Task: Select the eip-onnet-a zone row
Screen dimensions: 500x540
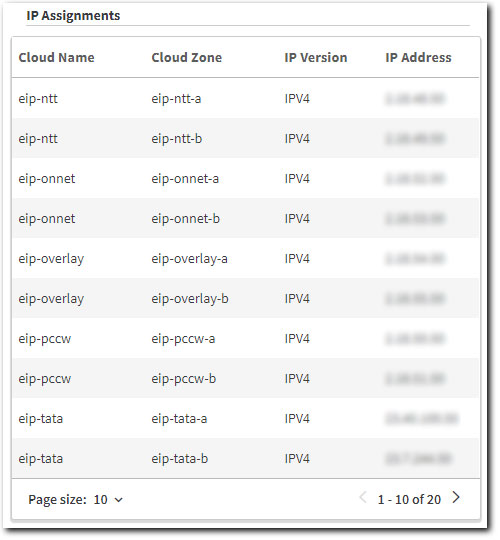Action: 246,178
